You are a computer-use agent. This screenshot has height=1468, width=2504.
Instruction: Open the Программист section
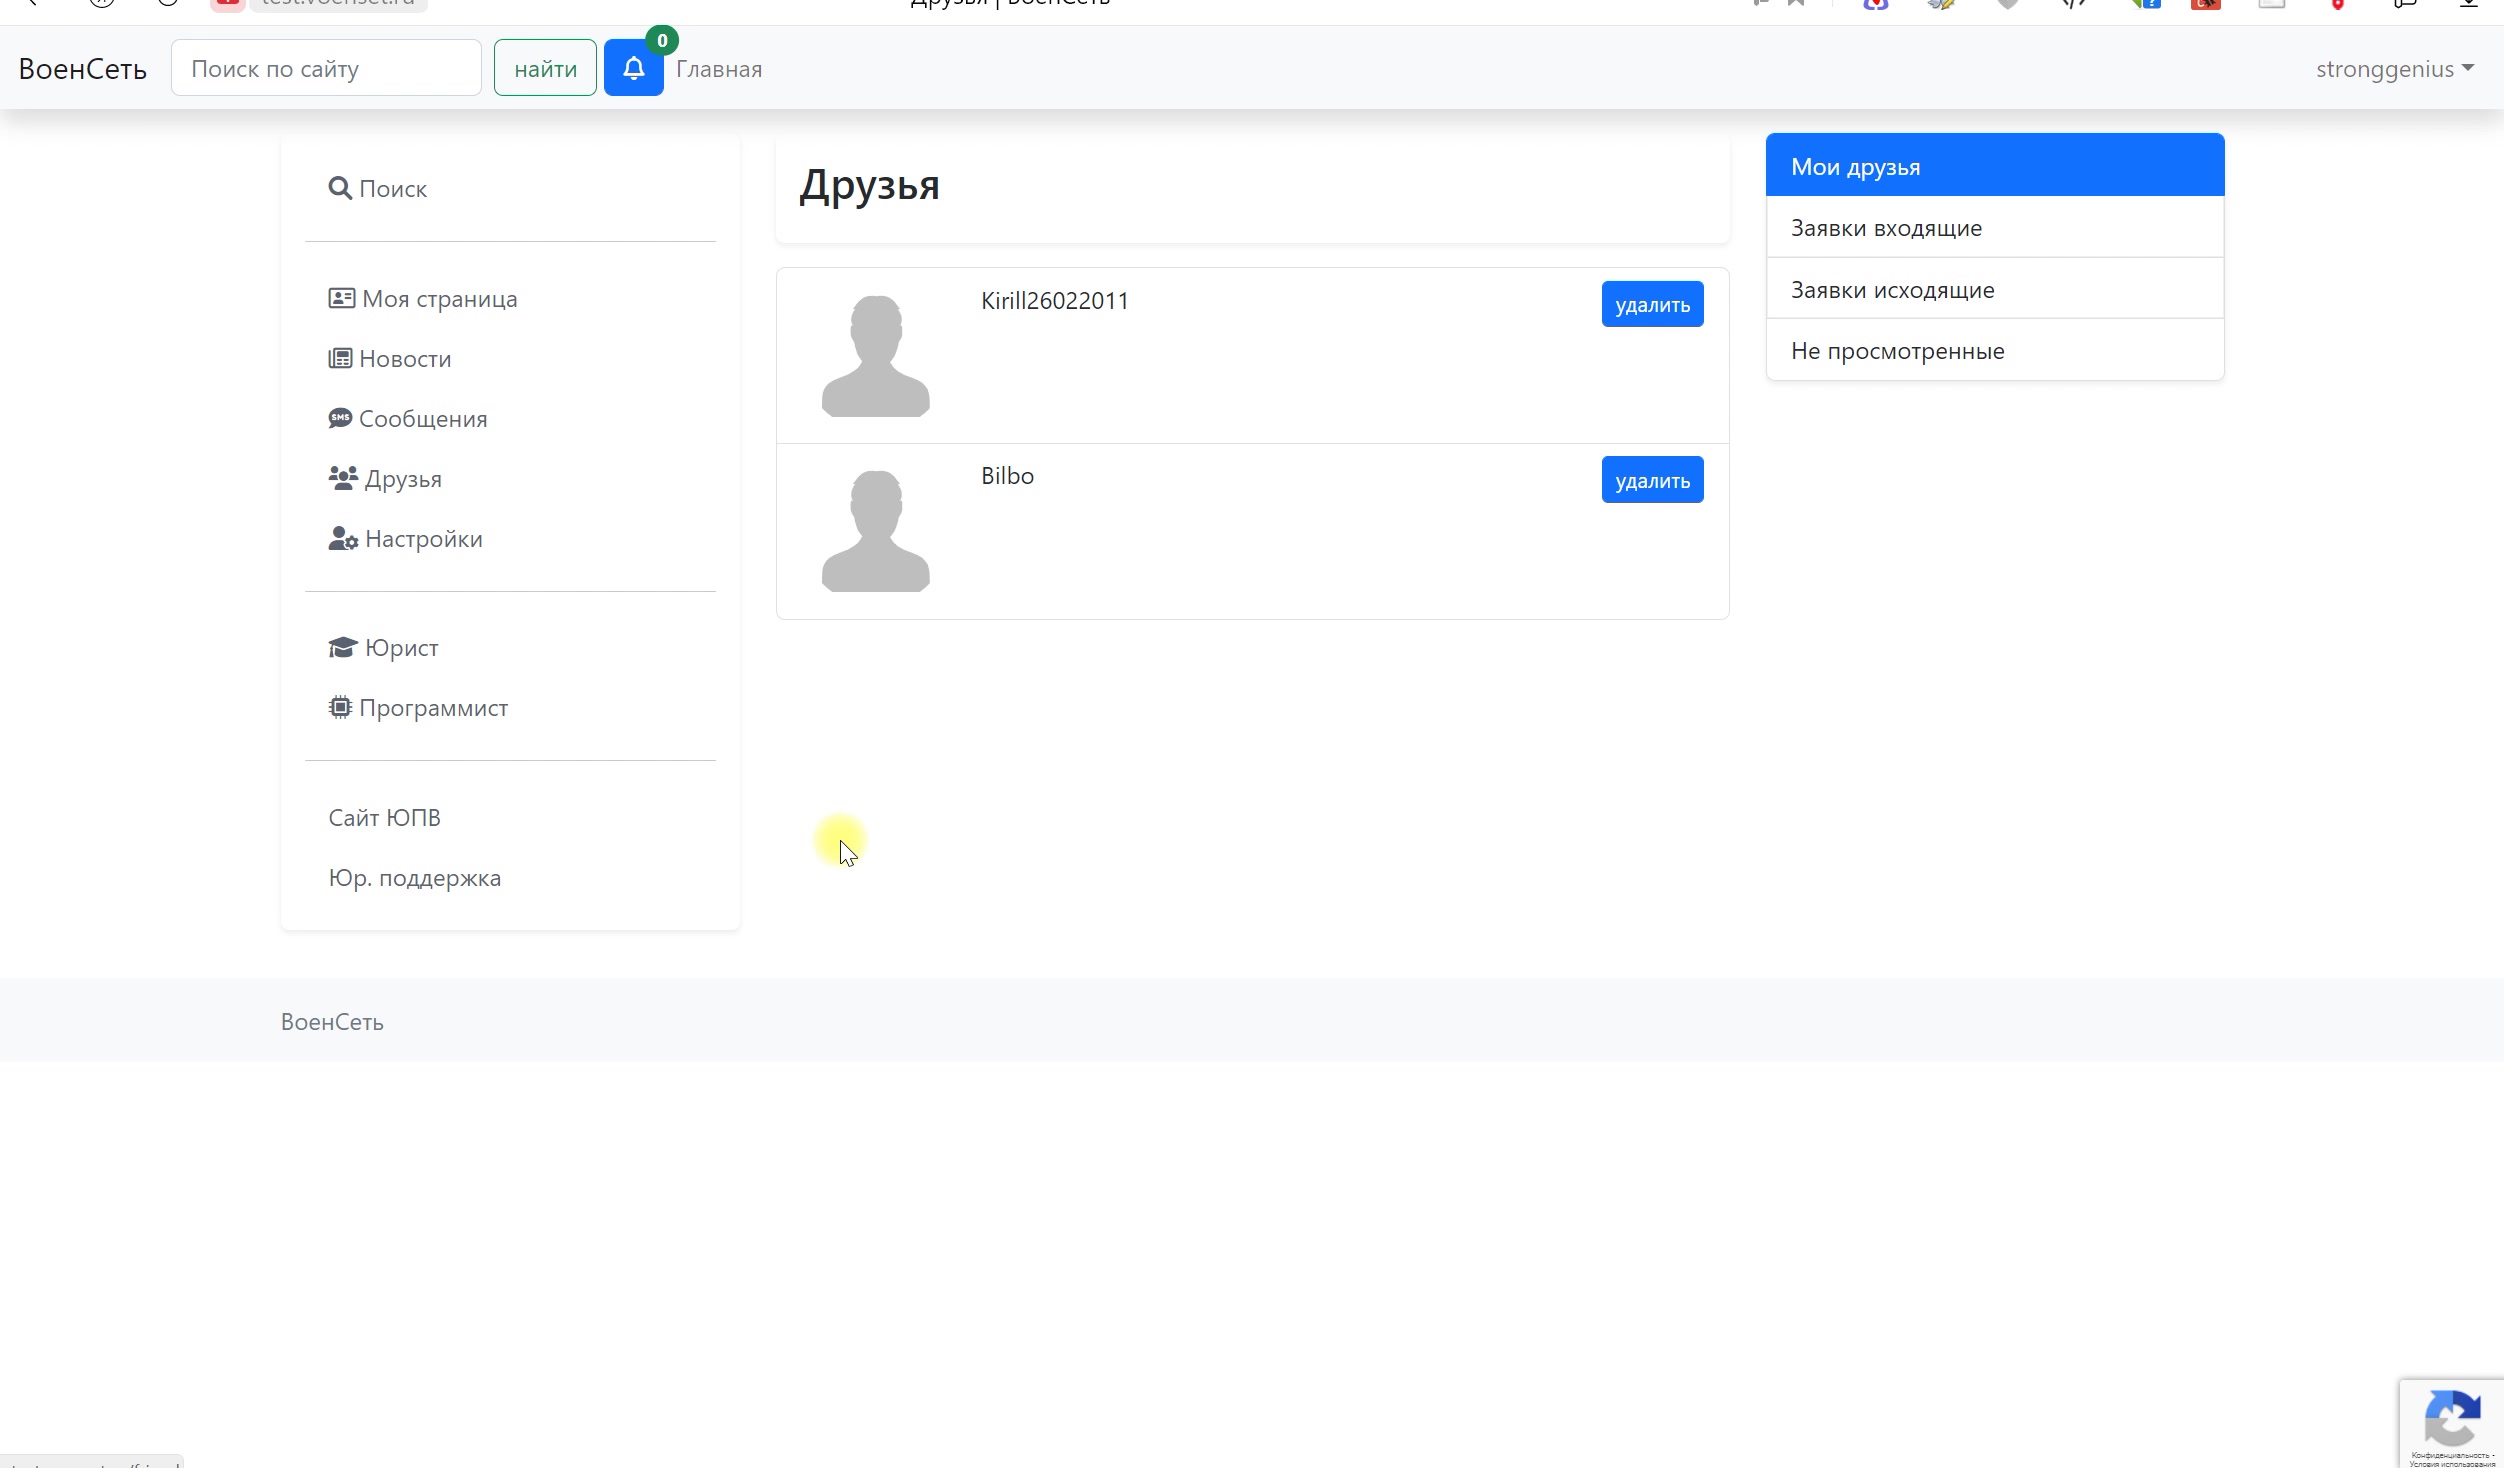point(418,708)
